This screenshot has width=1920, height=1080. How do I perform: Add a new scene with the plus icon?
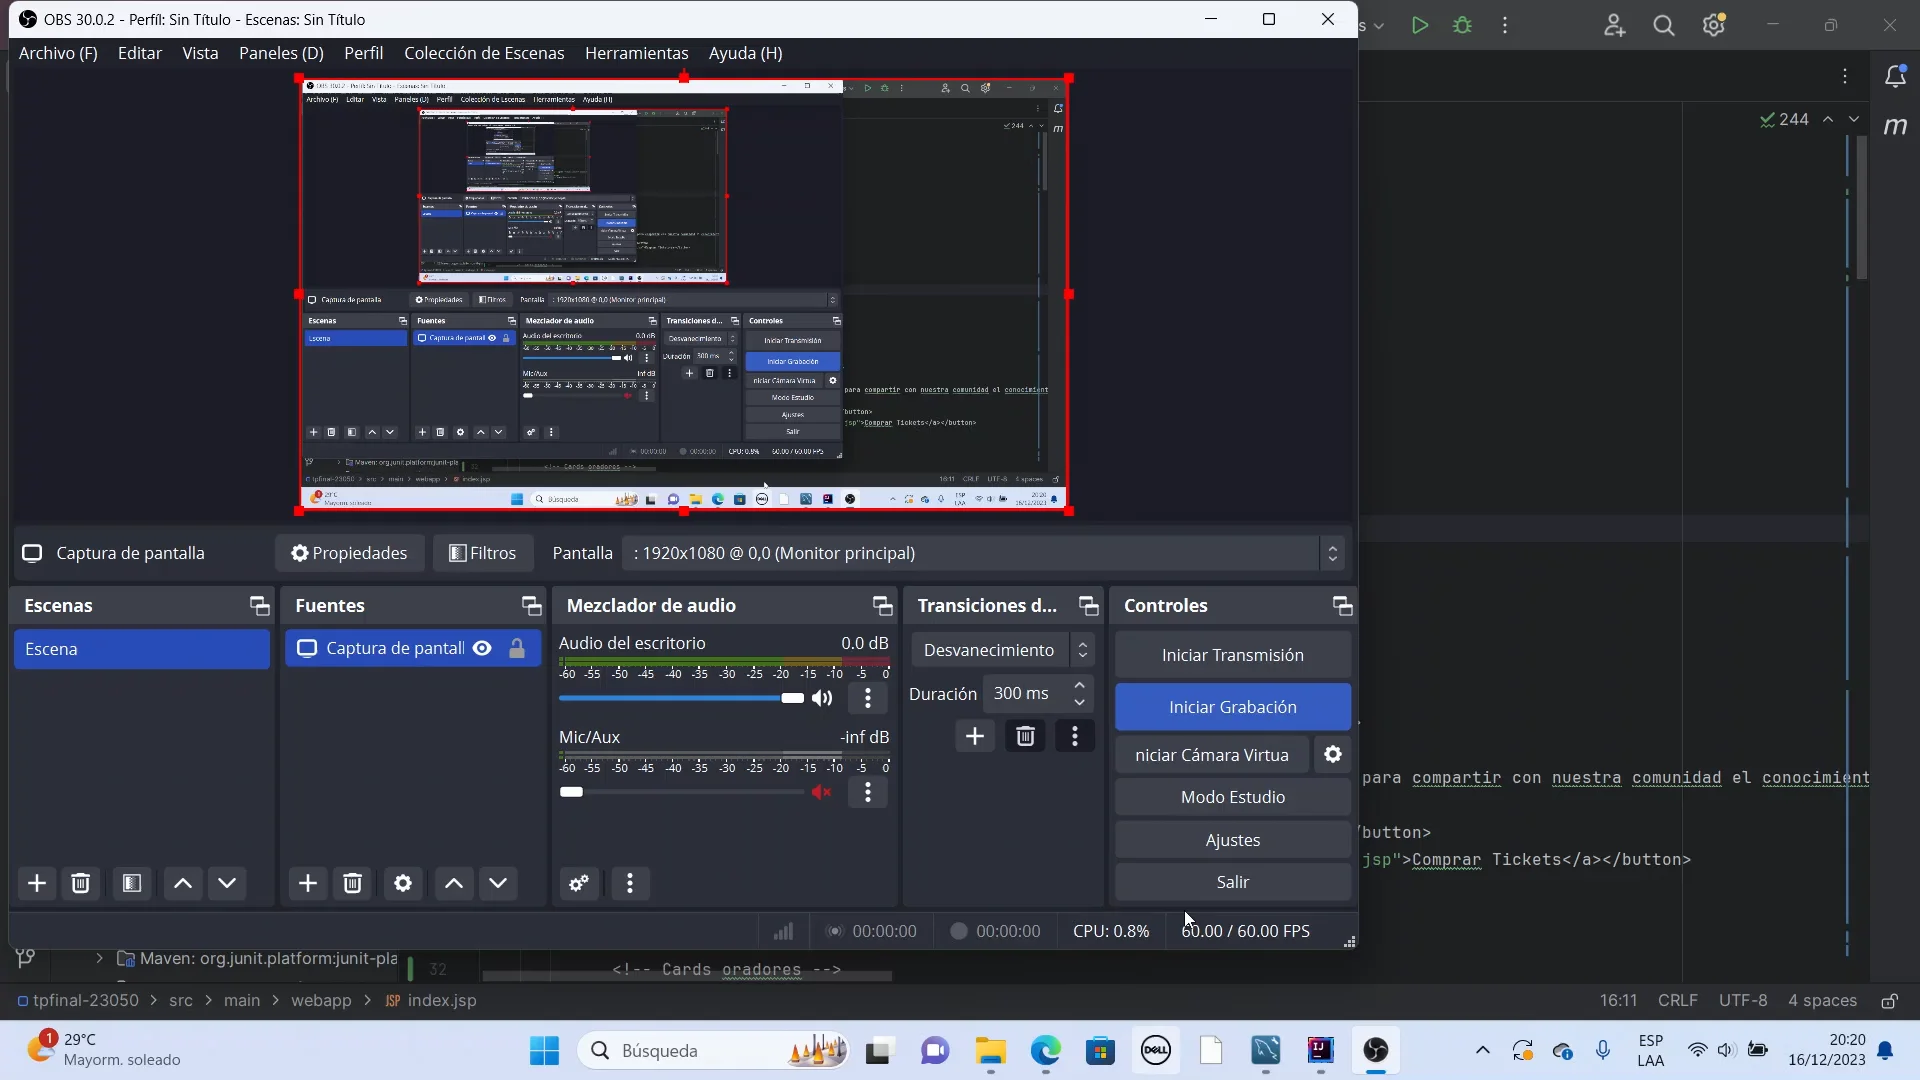37,883
